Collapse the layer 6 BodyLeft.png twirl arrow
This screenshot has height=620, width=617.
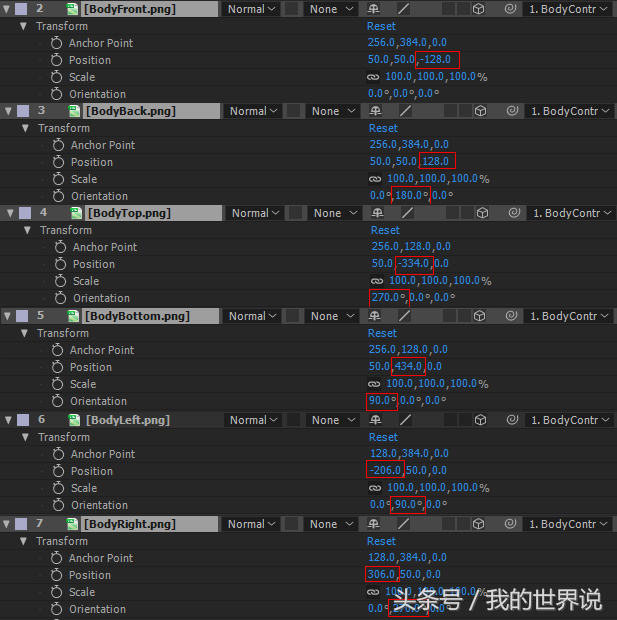7,420
